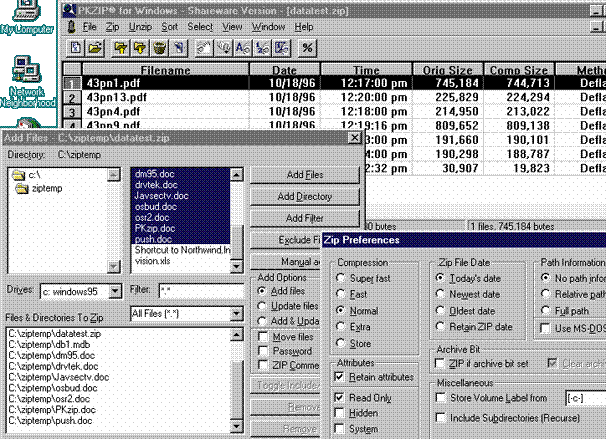Click the PKZIP title bar application icon
606x439 pixels.
pos(70,10)
